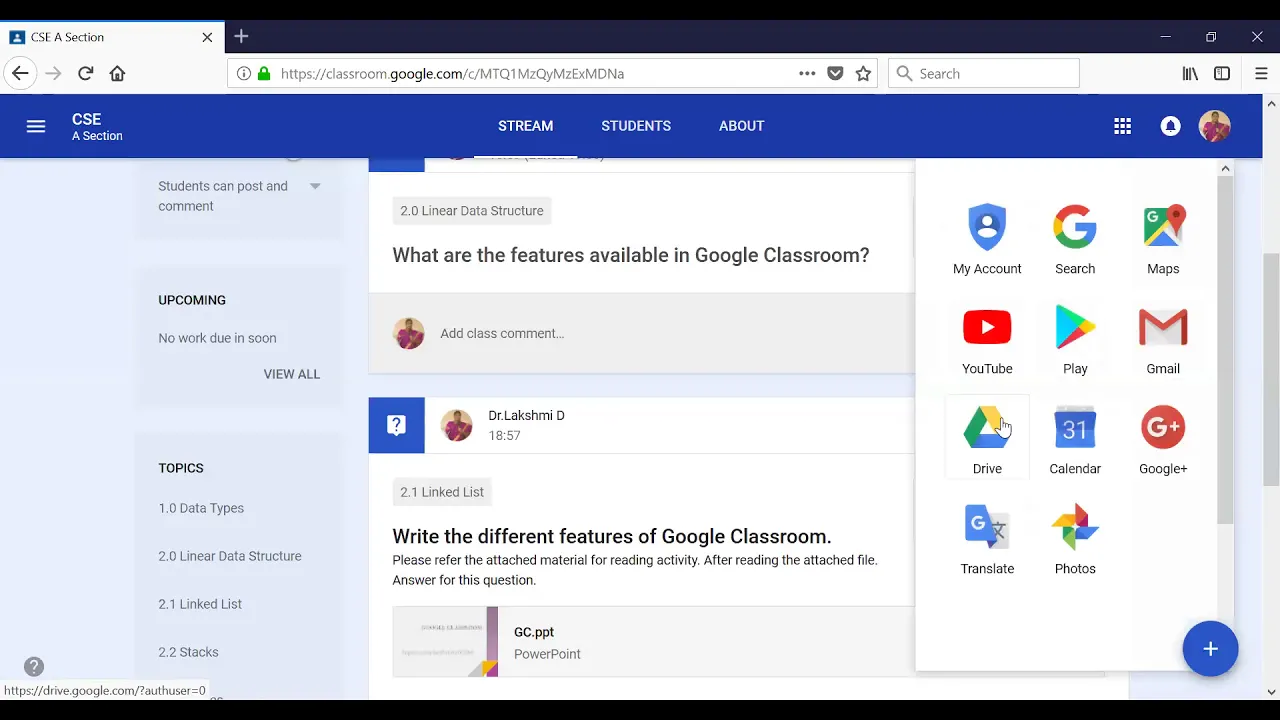Open Photos from the apps grid
Screen dimensions: 1280x720
[x=1075, y=540]
